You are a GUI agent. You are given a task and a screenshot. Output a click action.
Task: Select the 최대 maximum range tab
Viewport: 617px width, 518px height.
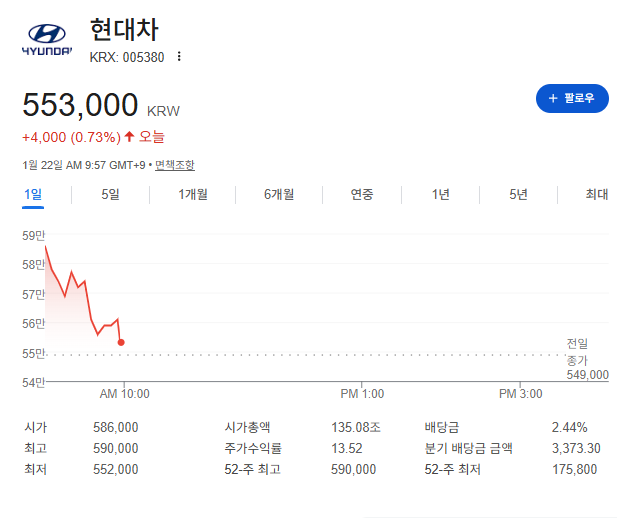(x=596, y=195)
